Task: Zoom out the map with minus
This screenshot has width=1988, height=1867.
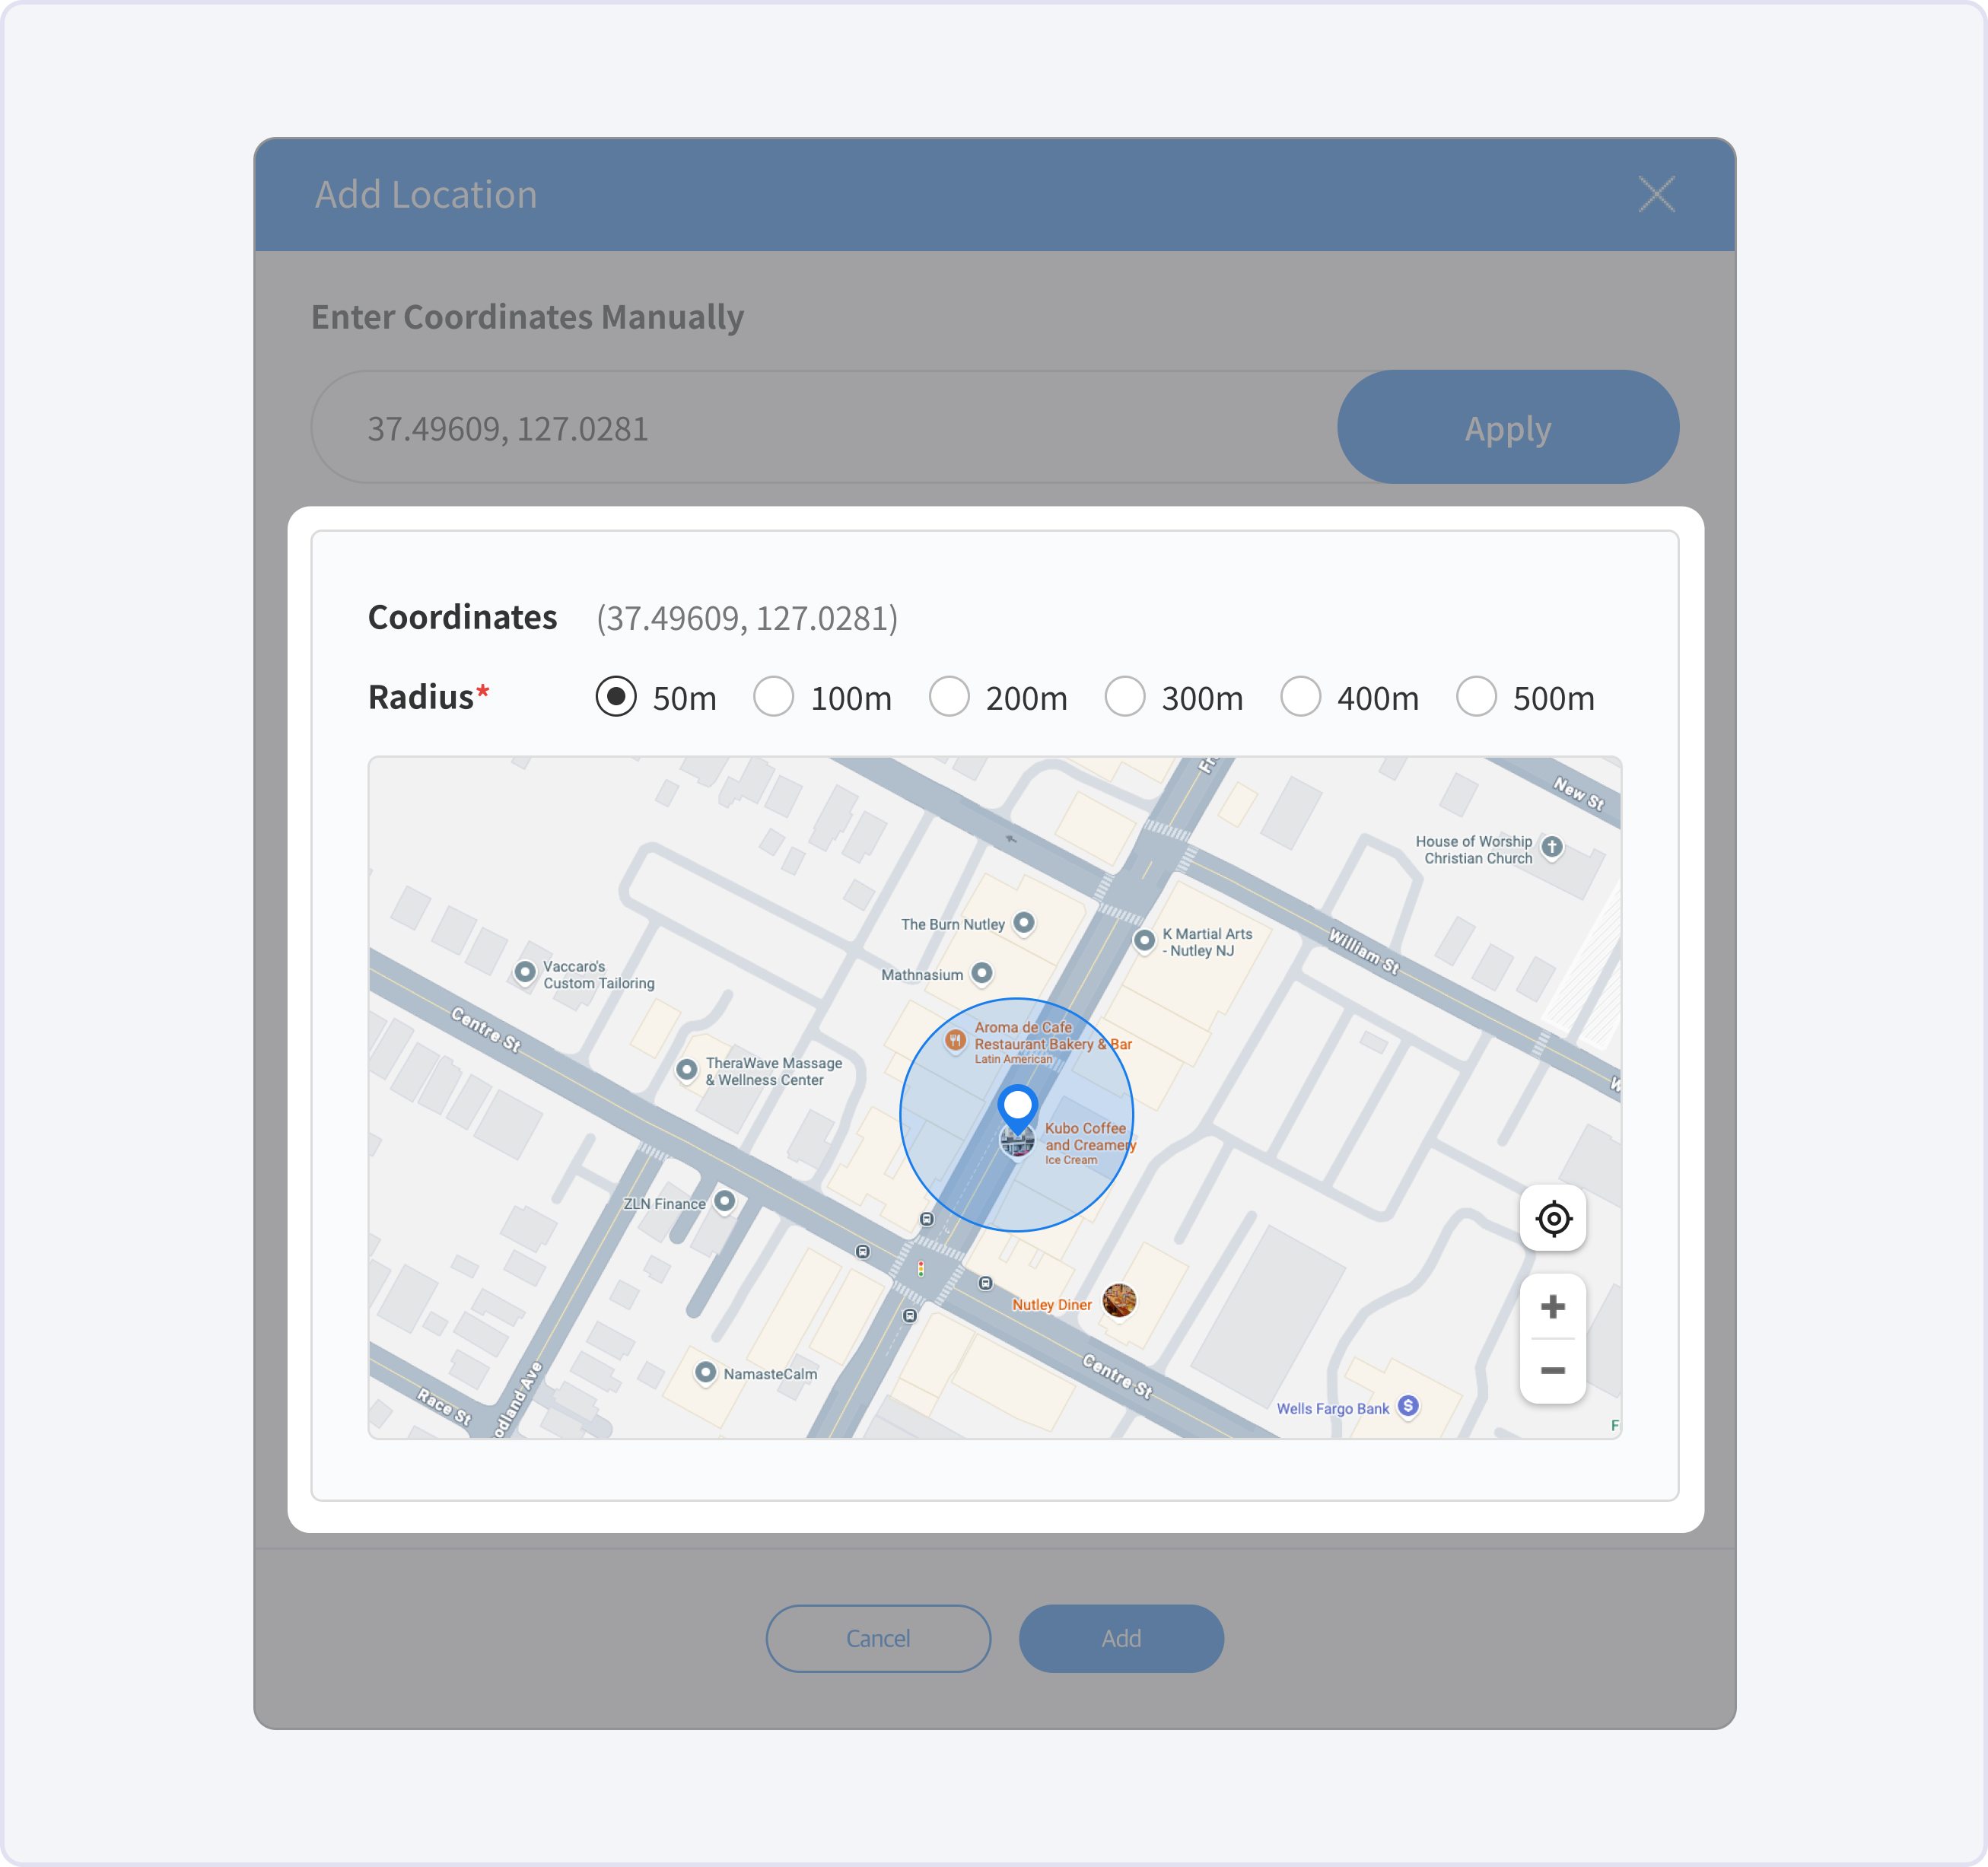Action: pyautogui.click(x=1552, y=1370)
